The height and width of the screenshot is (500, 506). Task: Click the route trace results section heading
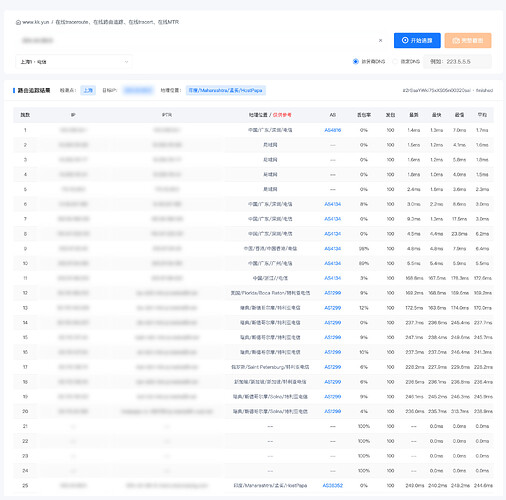coord(34,90)
